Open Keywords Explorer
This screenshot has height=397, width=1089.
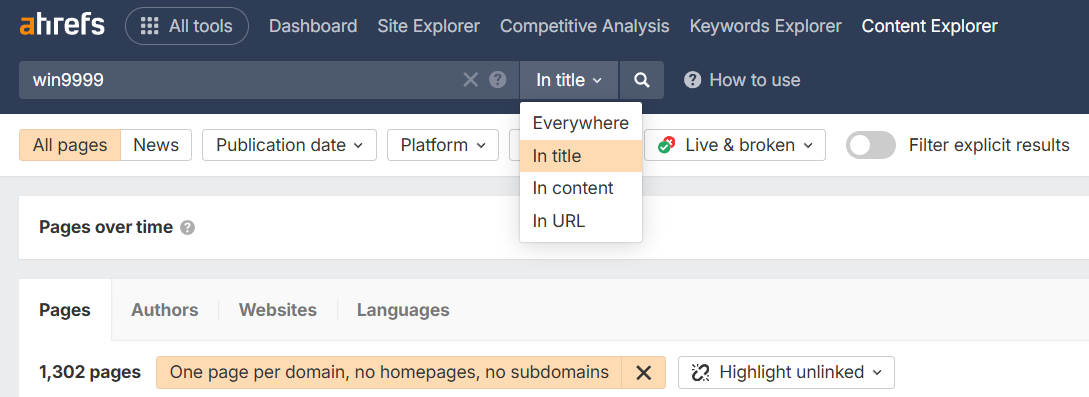click(765, 26)
